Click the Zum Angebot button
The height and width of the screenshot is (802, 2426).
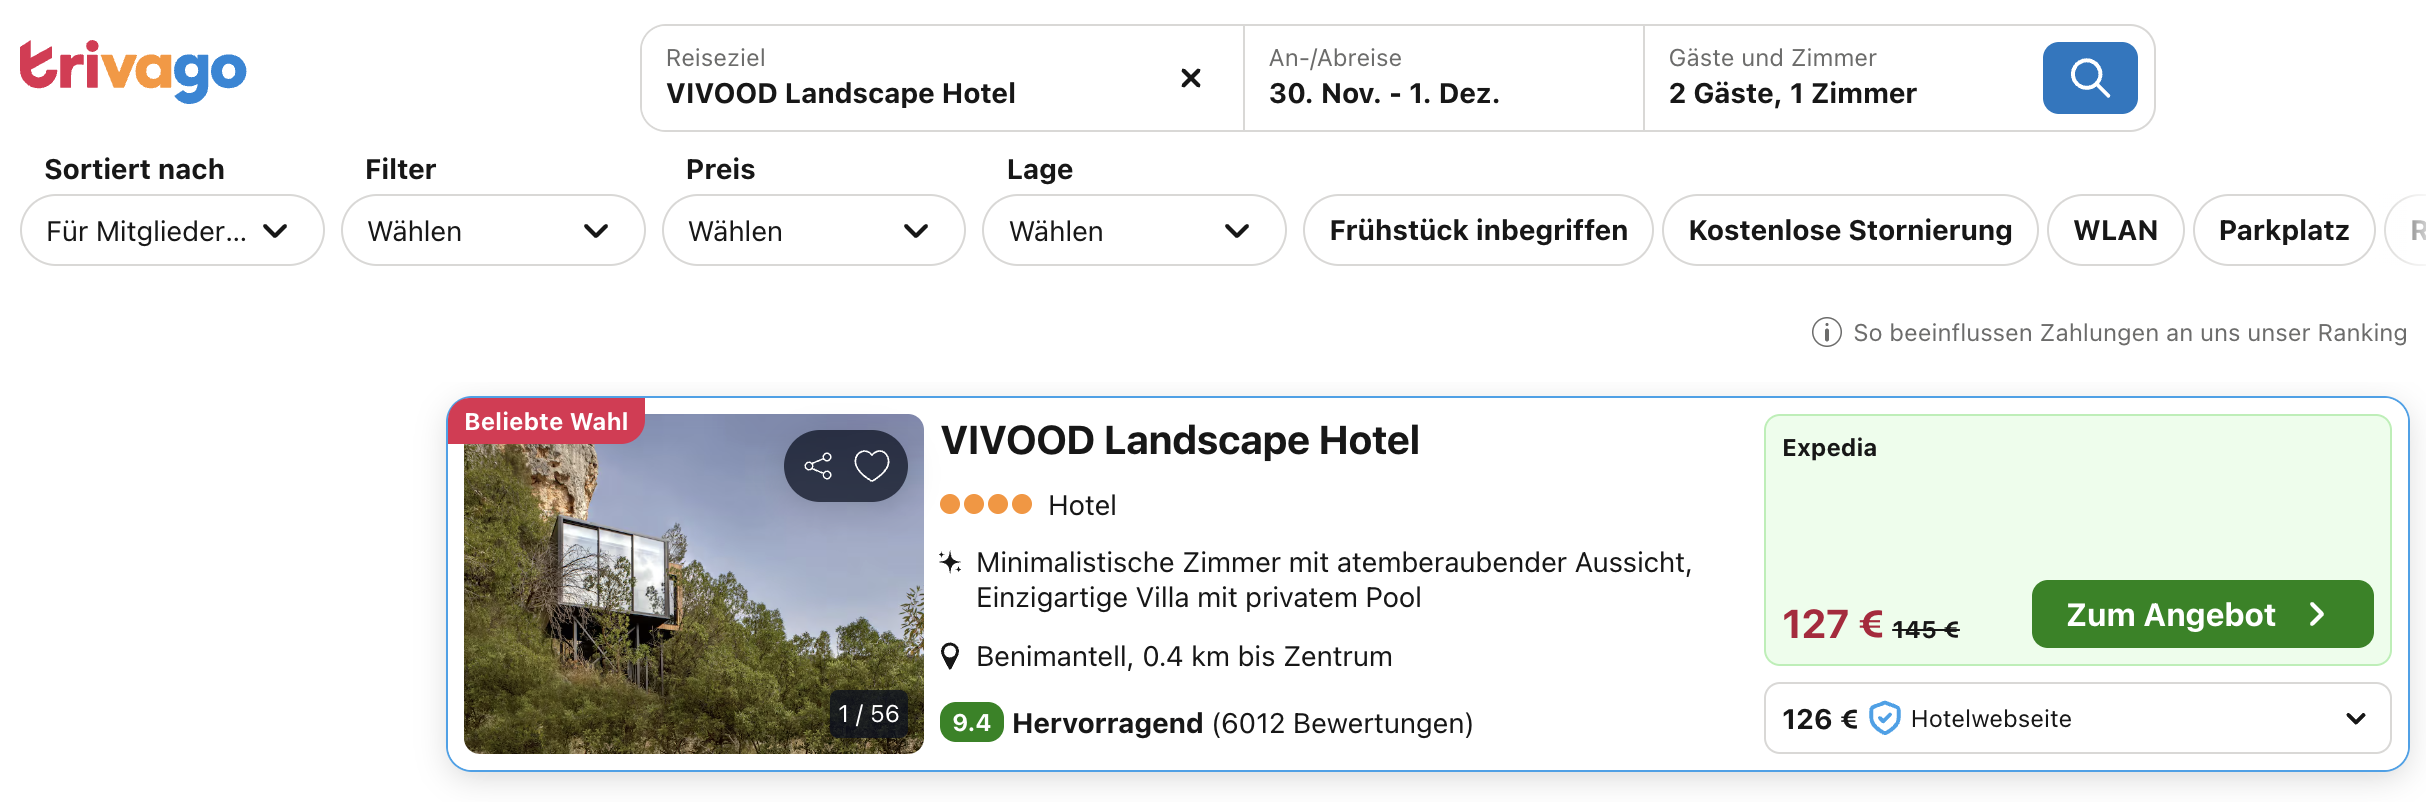click(x=2201, y=614)
